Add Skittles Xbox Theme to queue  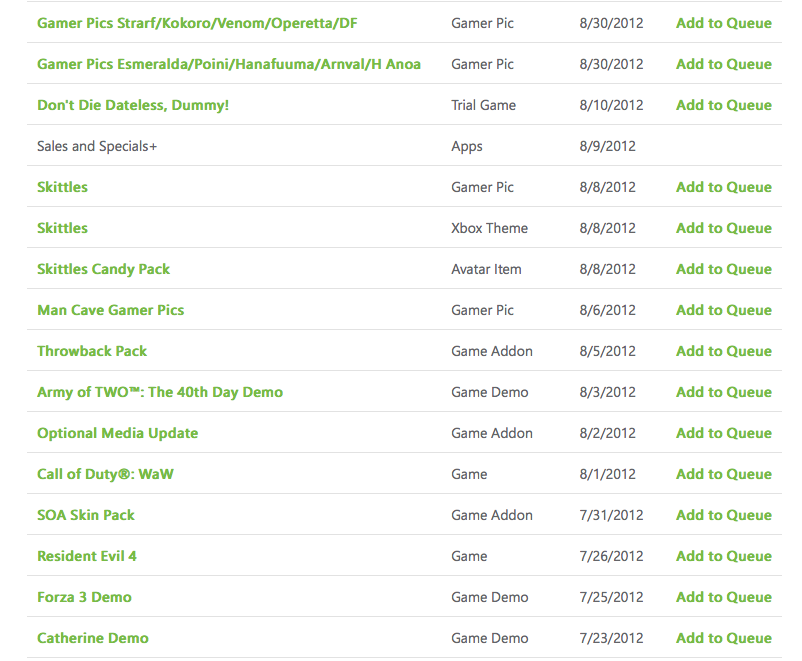click(724, 228)
